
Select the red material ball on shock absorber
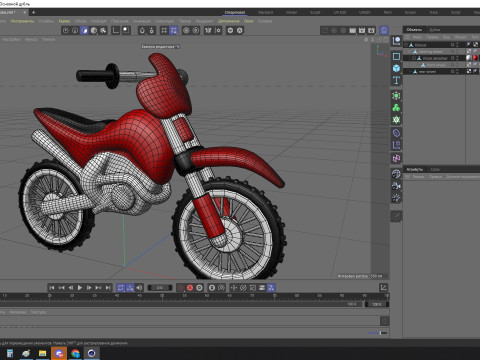click(475, 58)
